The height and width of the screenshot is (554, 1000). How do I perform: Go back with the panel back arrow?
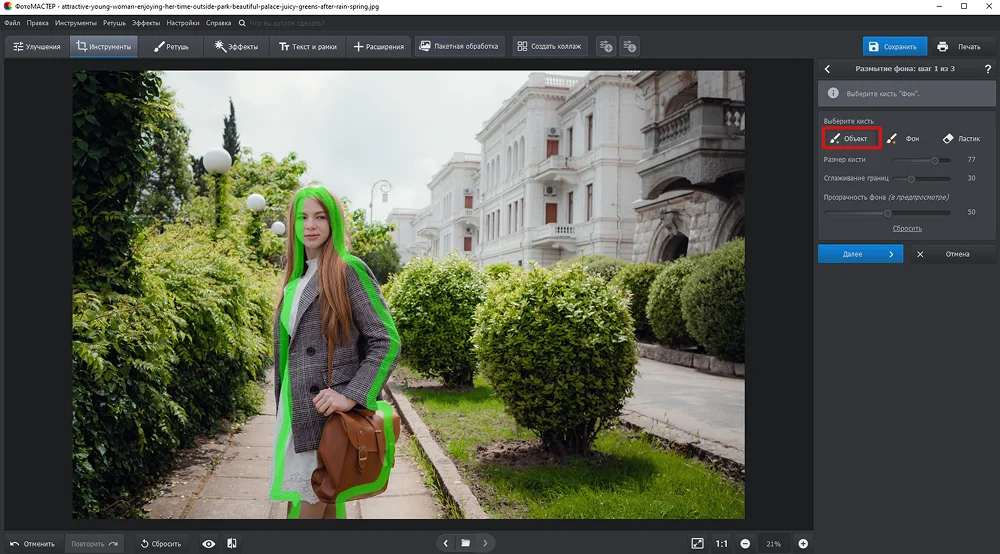(828, 69)
